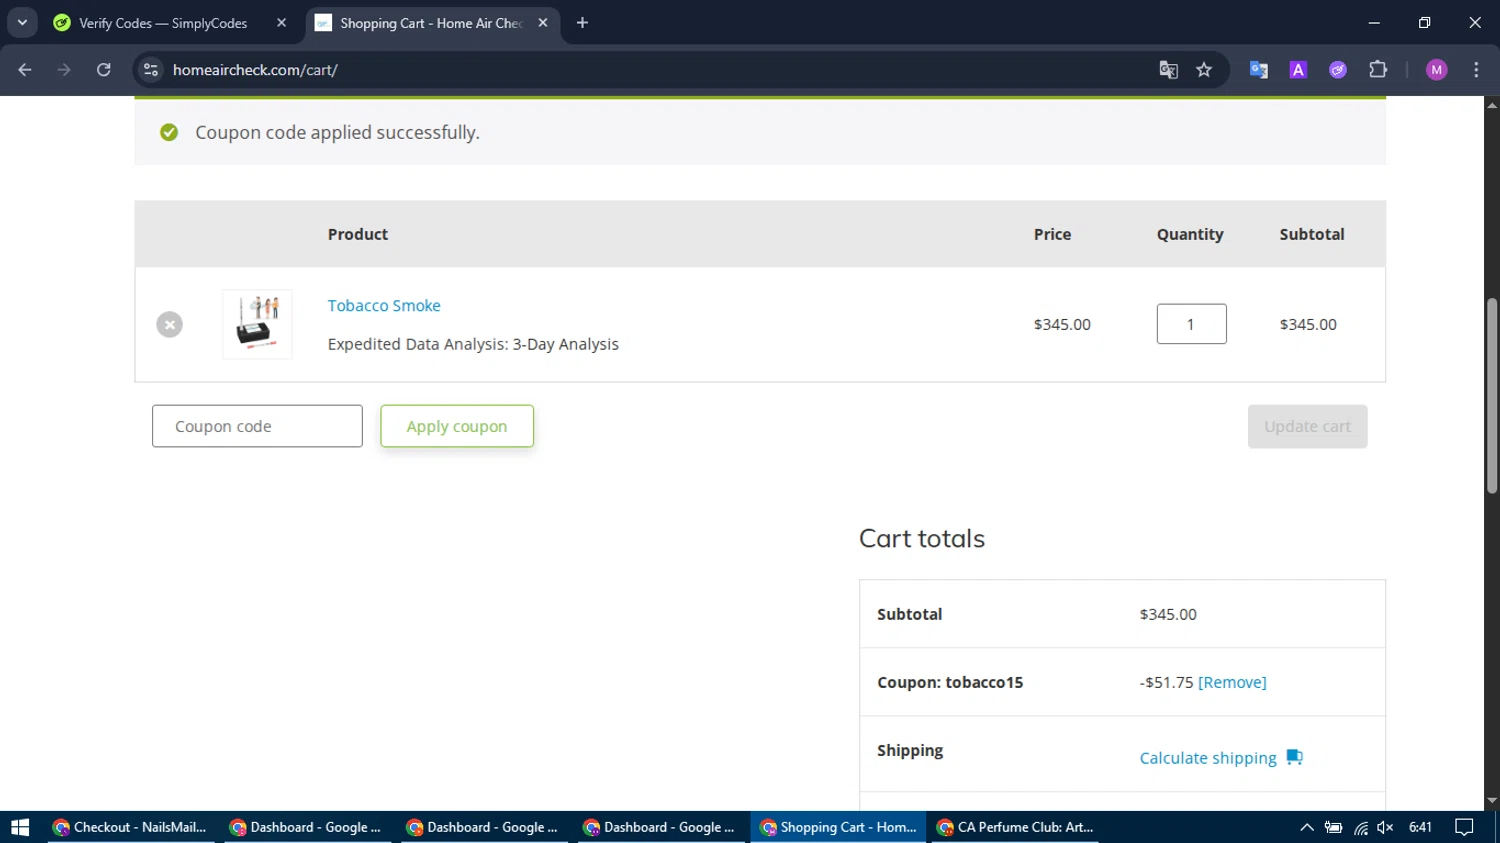
Task: Remove the tobacco15 coupon
Action: coord(1232,682)
